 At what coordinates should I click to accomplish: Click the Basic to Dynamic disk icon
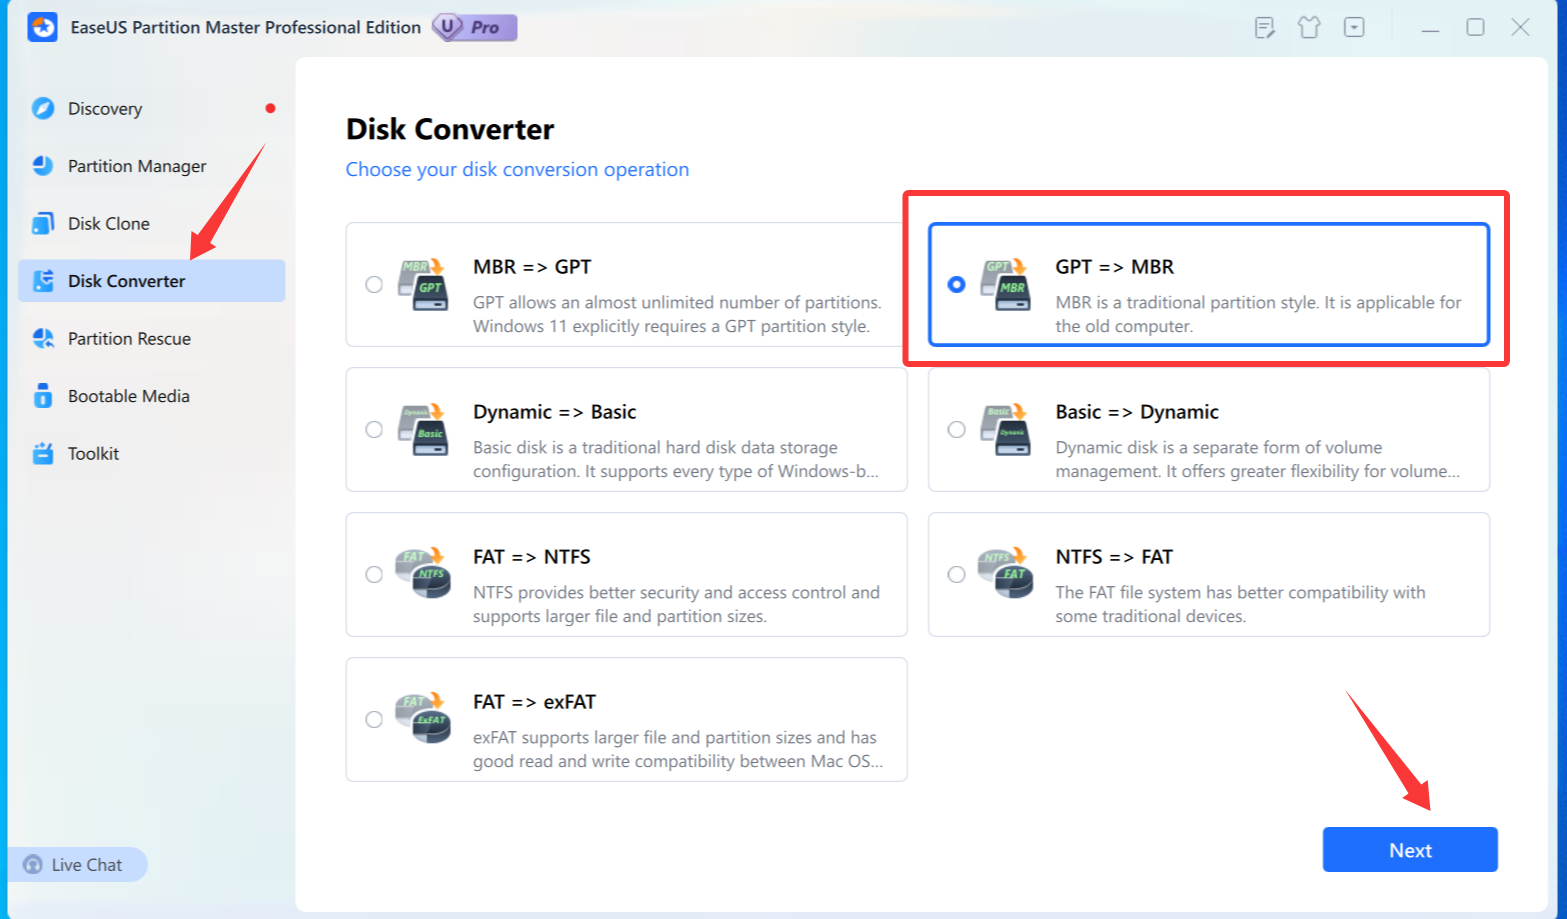(1006, 430)
